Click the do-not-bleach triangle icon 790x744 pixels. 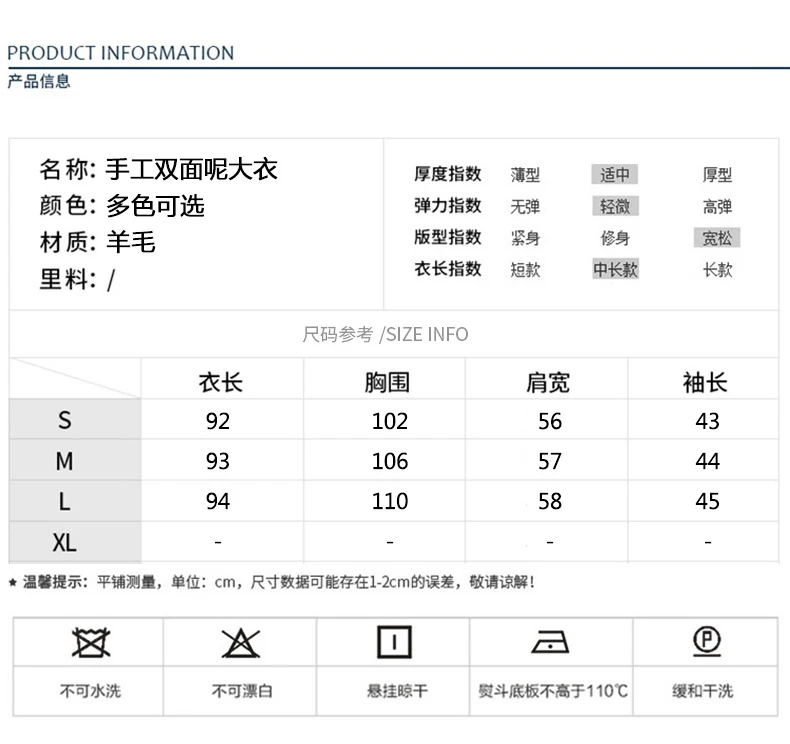point(241,643)
